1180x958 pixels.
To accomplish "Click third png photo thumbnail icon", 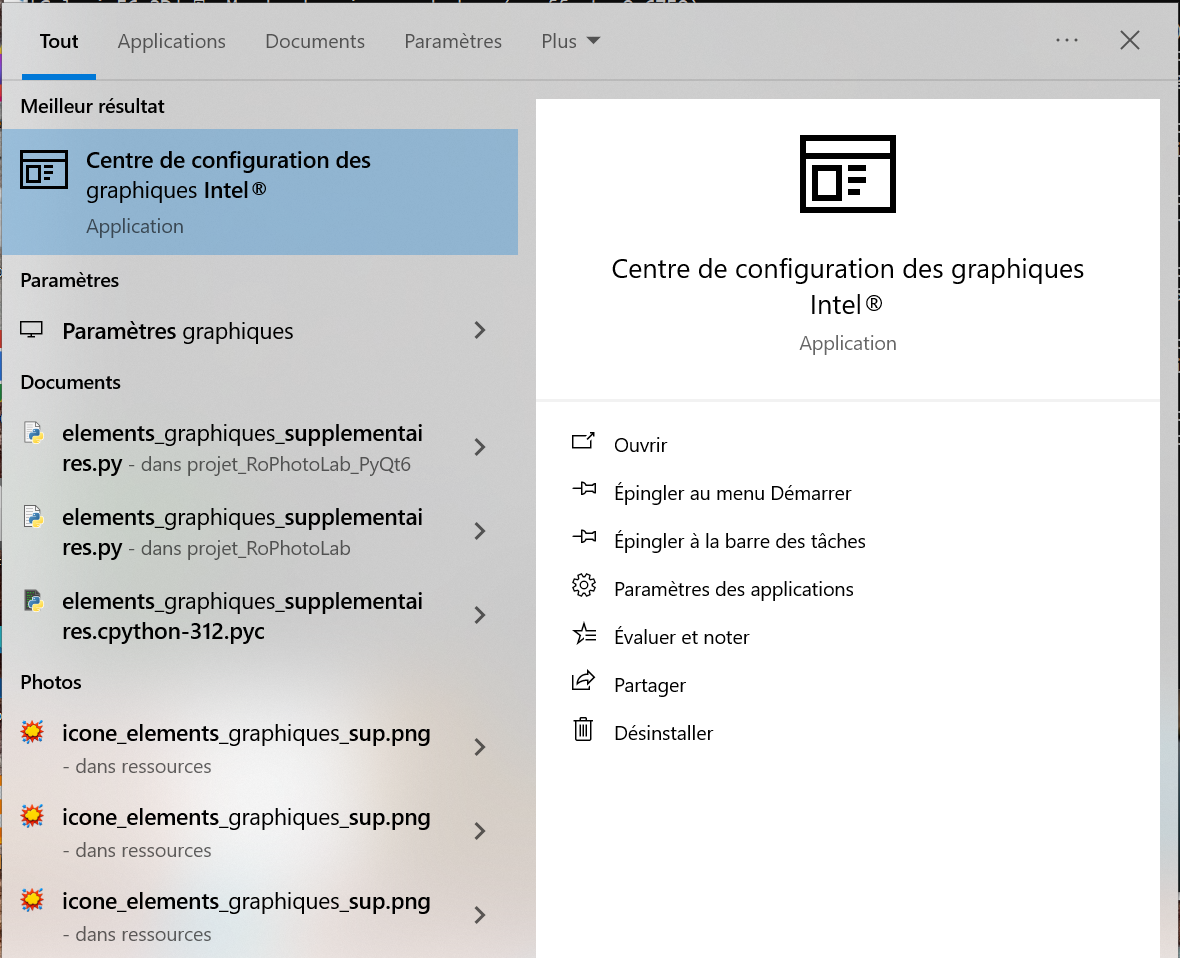I will (32, 900).
